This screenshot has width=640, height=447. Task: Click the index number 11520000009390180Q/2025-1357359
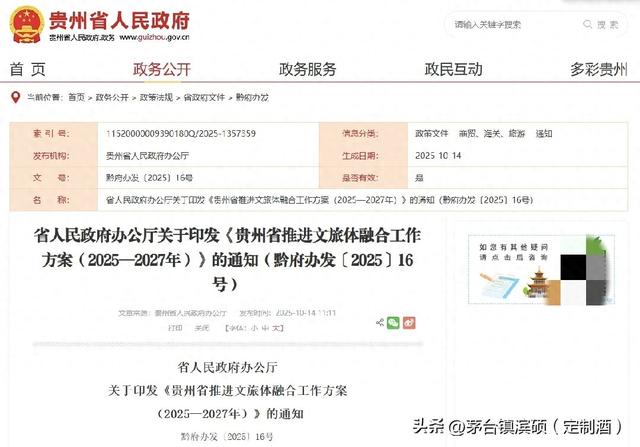tap(181, 133)
